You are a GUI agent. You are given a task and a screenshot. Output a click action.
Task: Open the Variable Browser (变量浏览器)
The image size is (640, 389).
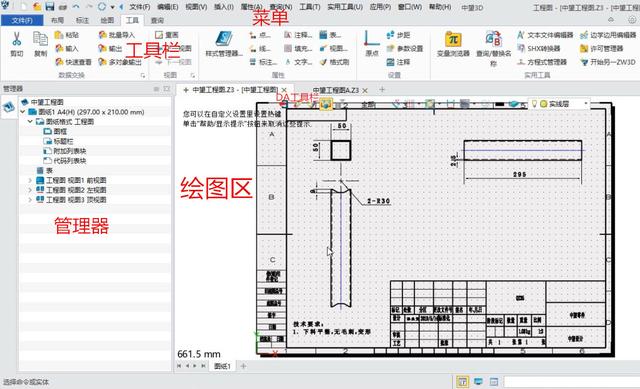click(x=453, y=44)
